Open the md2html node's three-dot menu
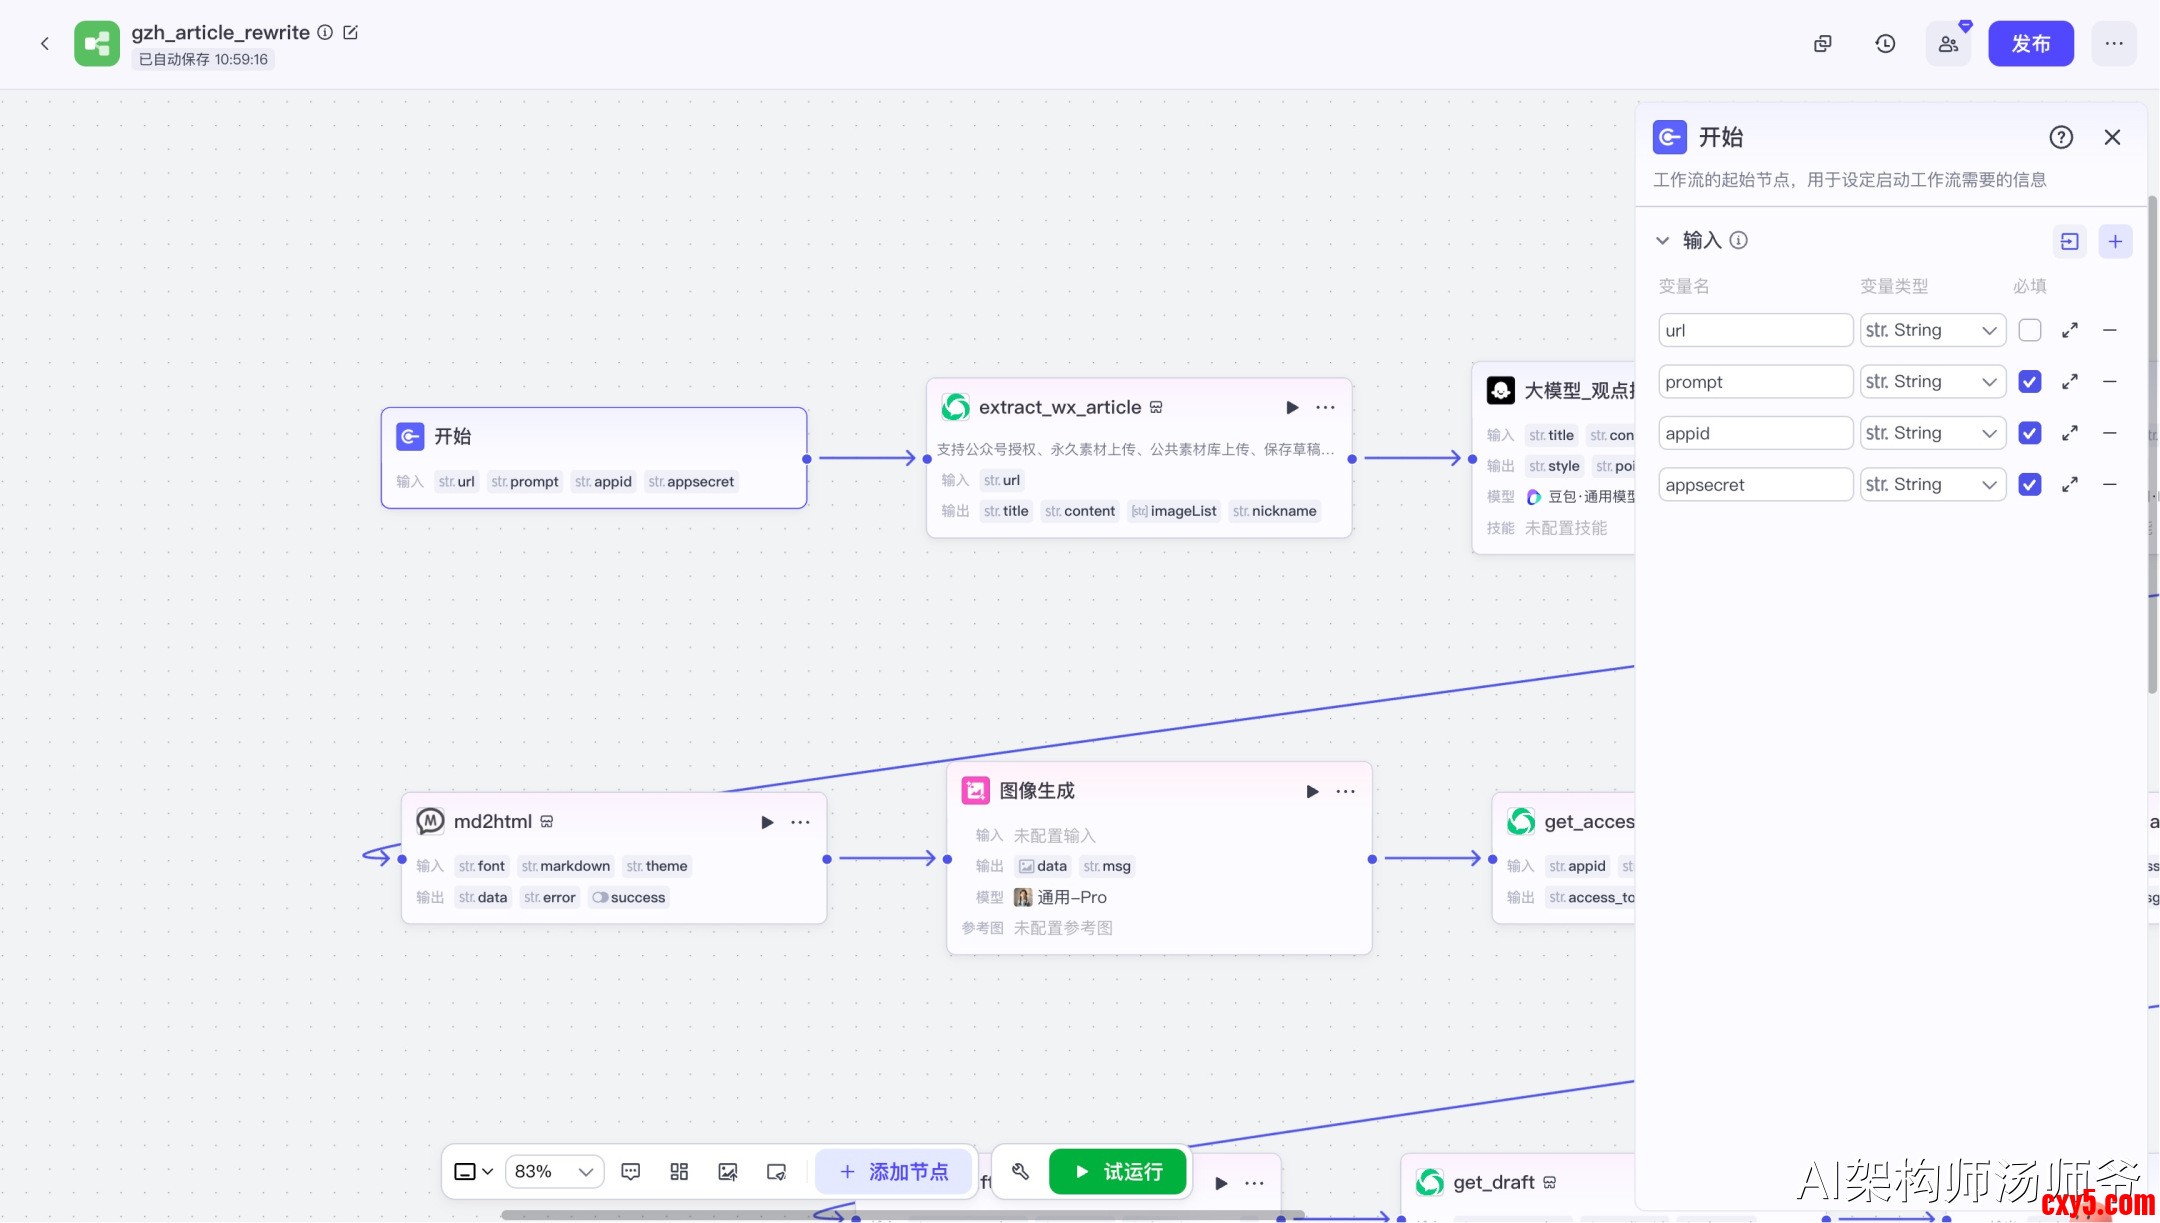Image resolution: width=2160 pixels, height=1223 pixels. pyautogui.click(x=800, y=822)
